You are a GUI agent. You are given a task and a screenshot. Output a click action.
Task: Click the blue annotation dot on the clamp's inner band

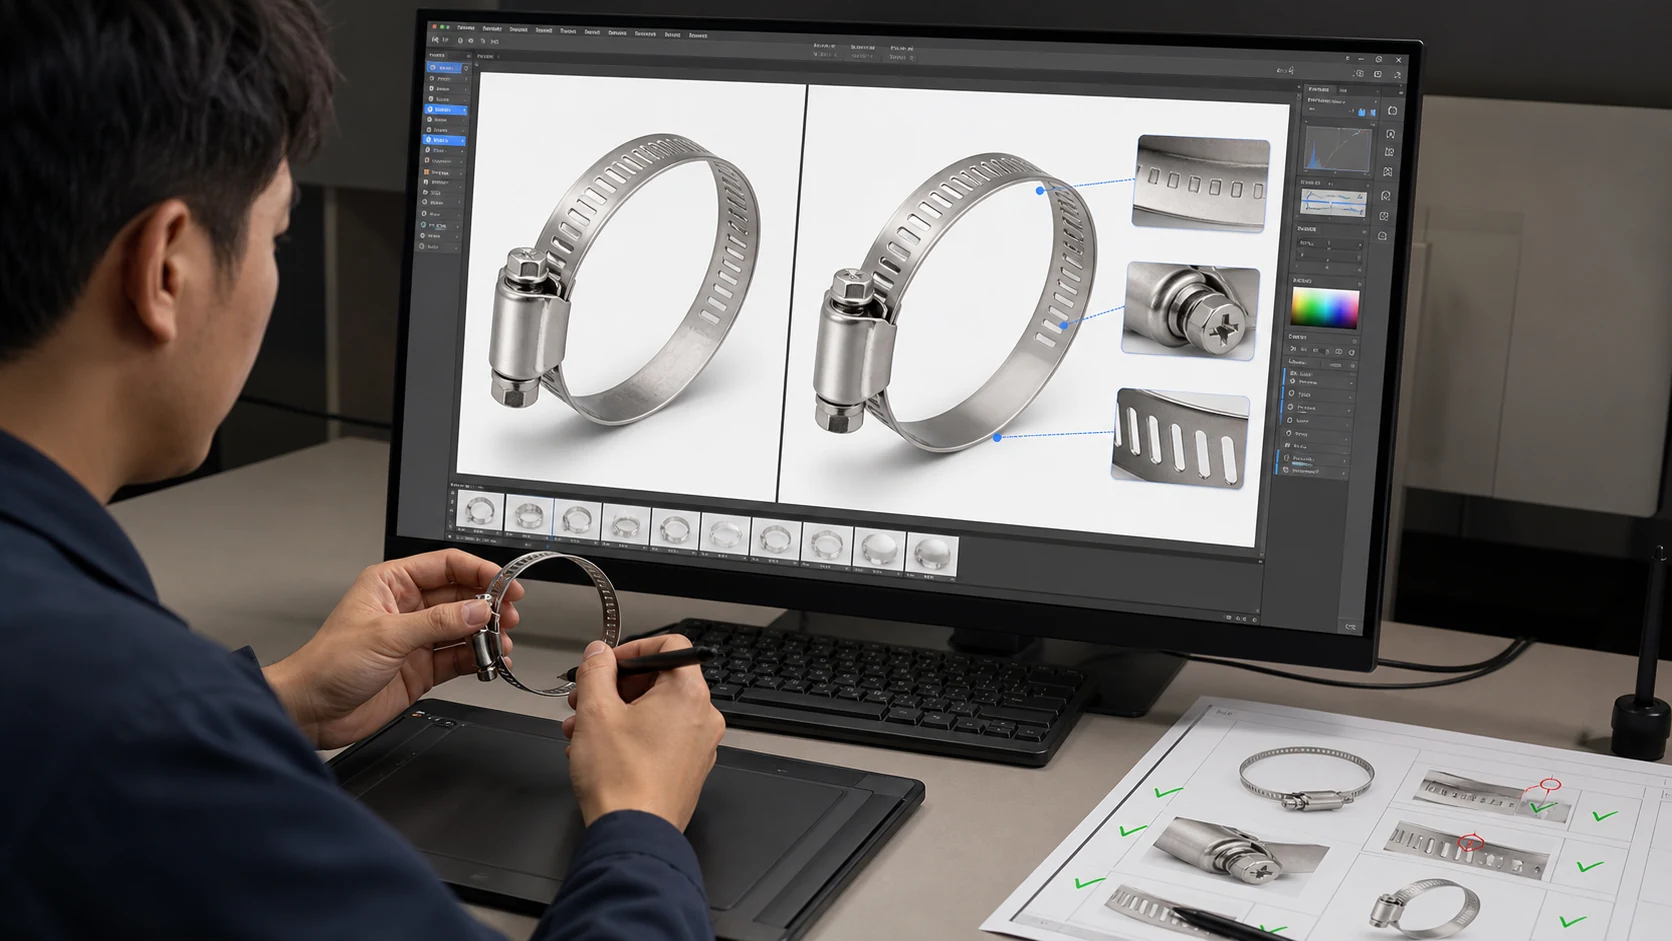pyautogui.click(x=1064, y=325)
